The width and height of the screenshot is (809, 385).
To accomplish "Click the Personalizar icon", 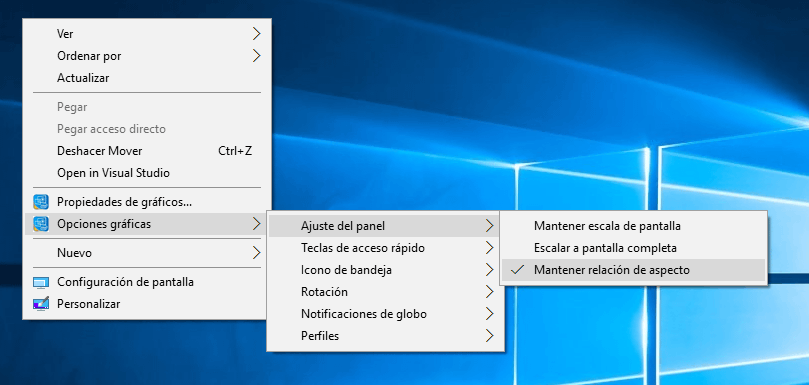I will point(41,304).
